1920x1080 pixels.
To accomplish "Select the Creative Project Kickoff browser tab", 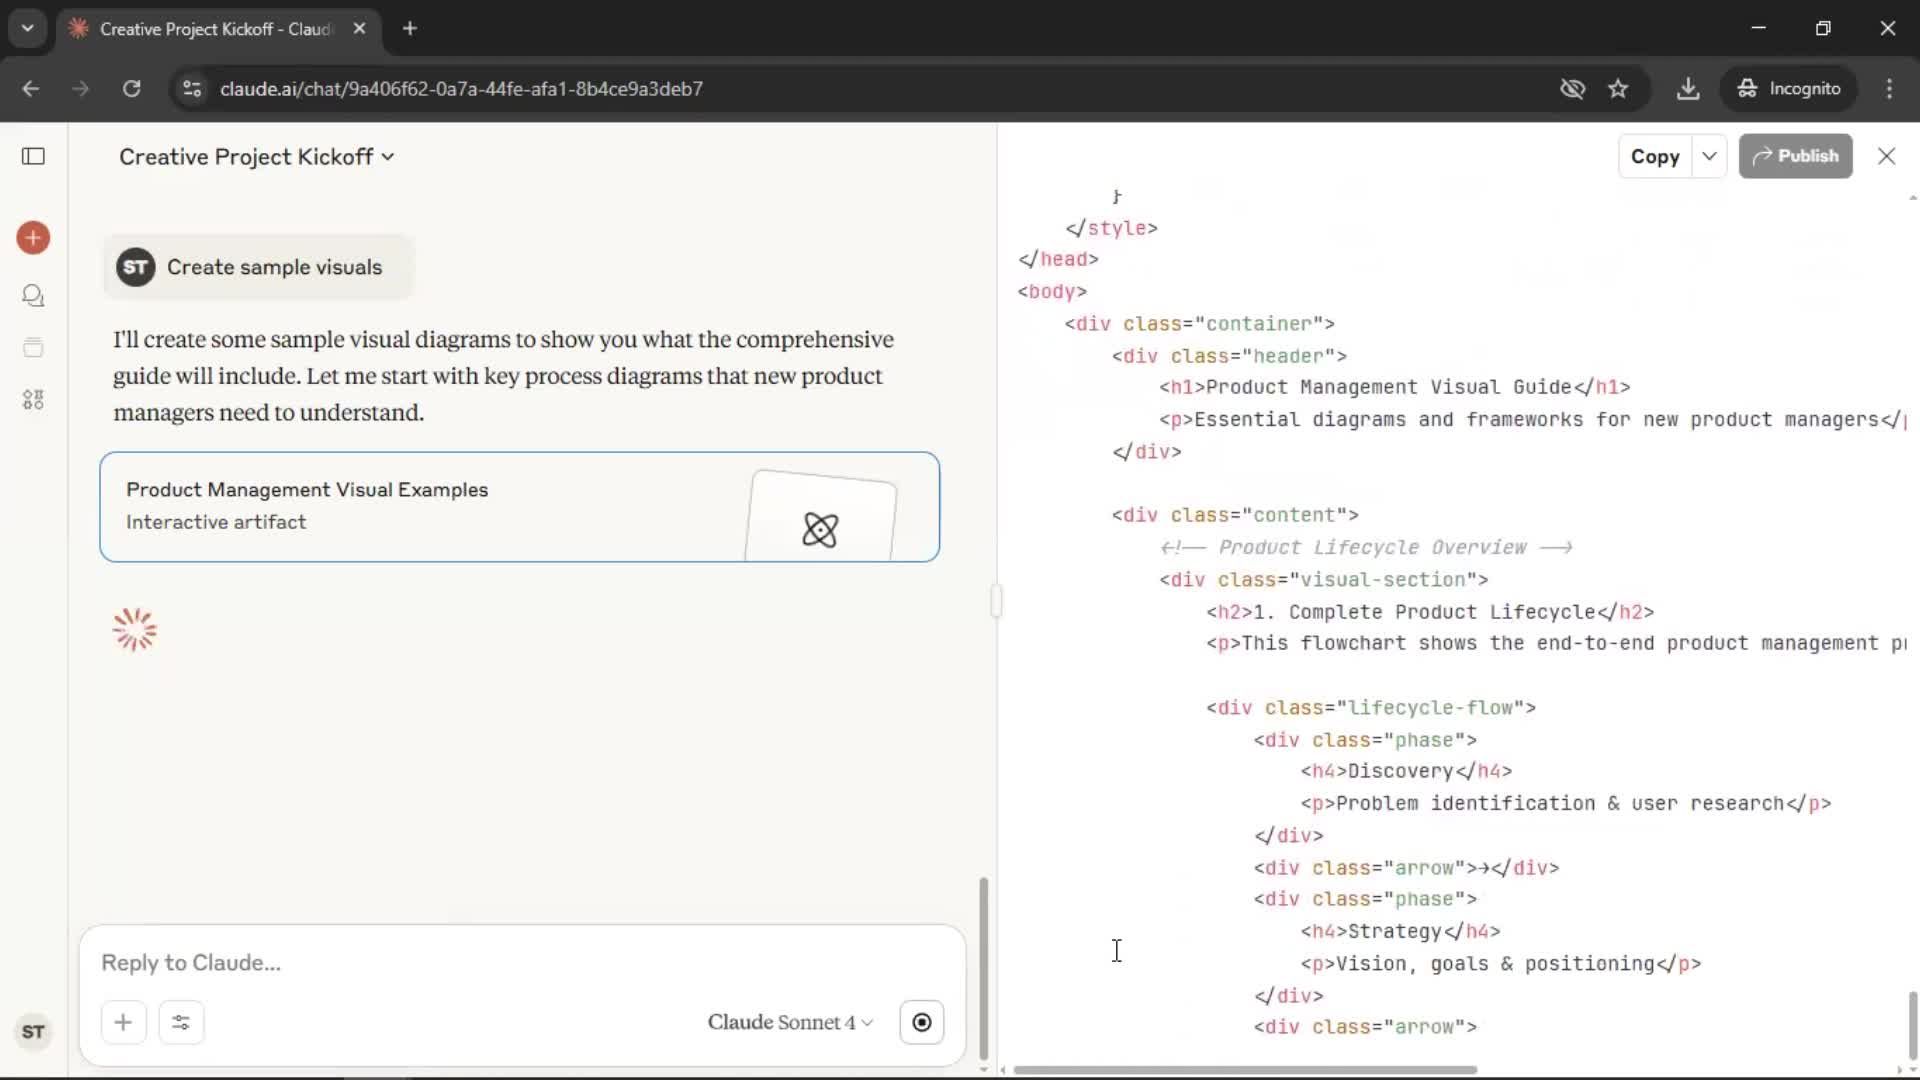I will [x=217, y=29].
